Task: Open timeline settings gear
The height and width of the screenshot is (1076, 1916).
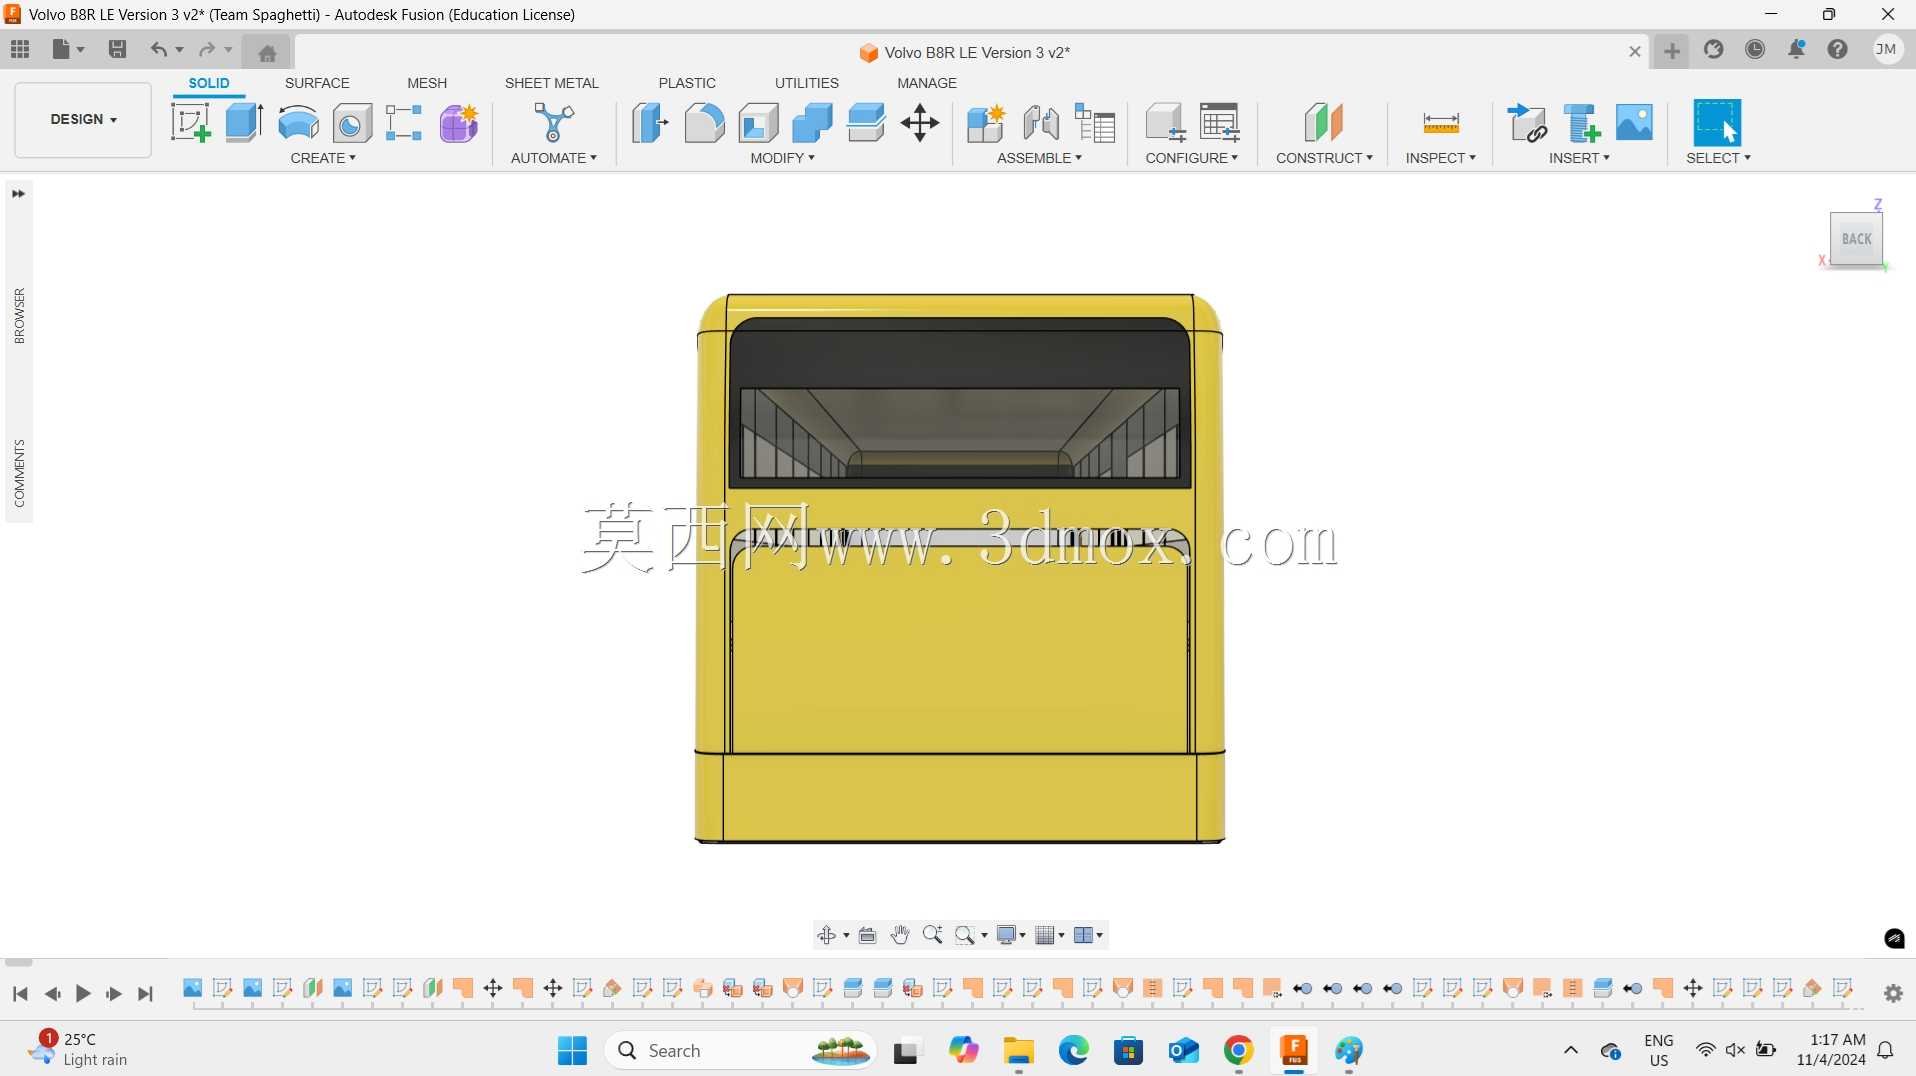Action: tap(1893, 993)
